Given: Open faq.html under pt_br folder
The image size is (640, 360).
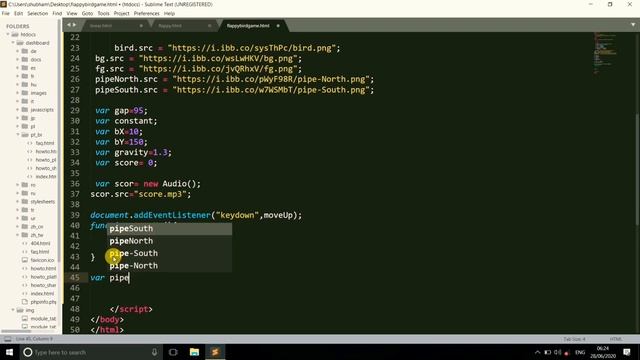Looking at the screenshot, I should [44, 143].
